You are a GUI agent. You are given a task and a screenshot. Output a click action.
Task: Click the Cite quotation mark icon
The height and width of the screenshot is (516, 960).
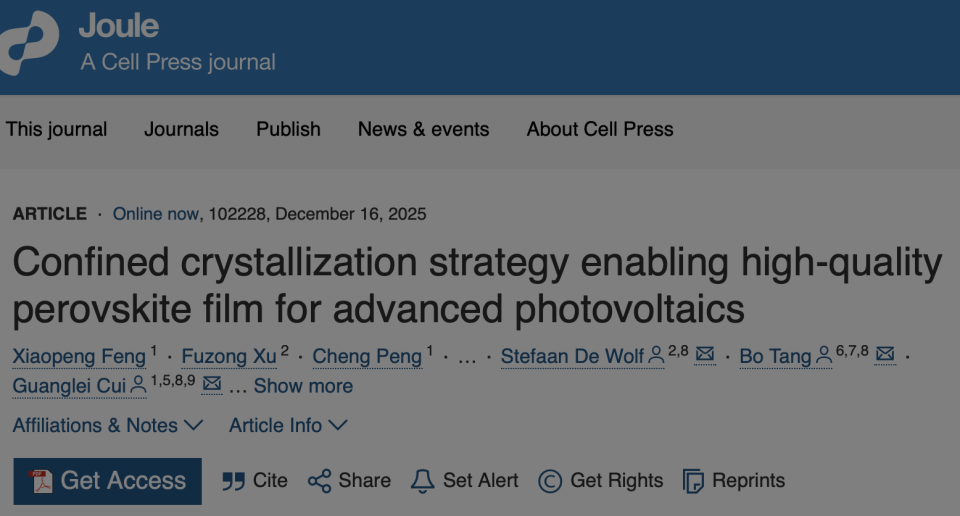coord(233,481)
